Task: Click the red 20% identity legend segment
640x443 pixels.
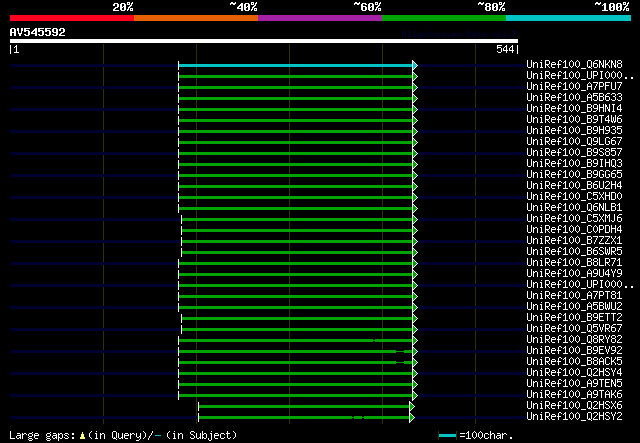Action: (72, 18)
